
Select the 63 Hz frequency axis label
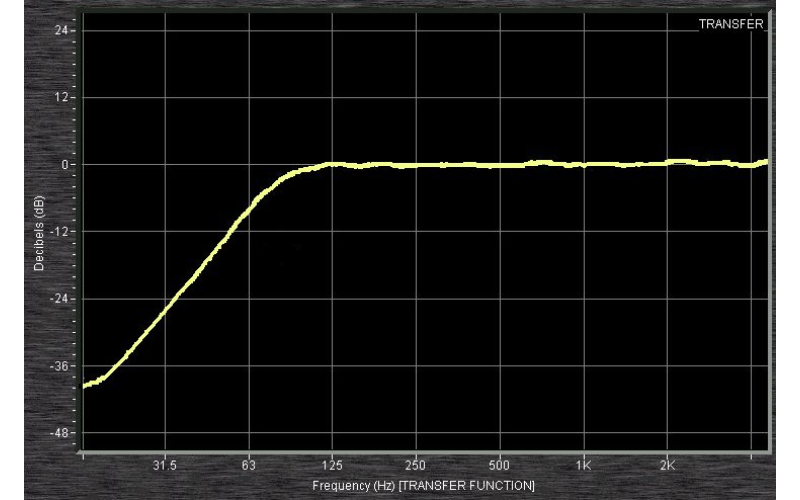(249, 466)
